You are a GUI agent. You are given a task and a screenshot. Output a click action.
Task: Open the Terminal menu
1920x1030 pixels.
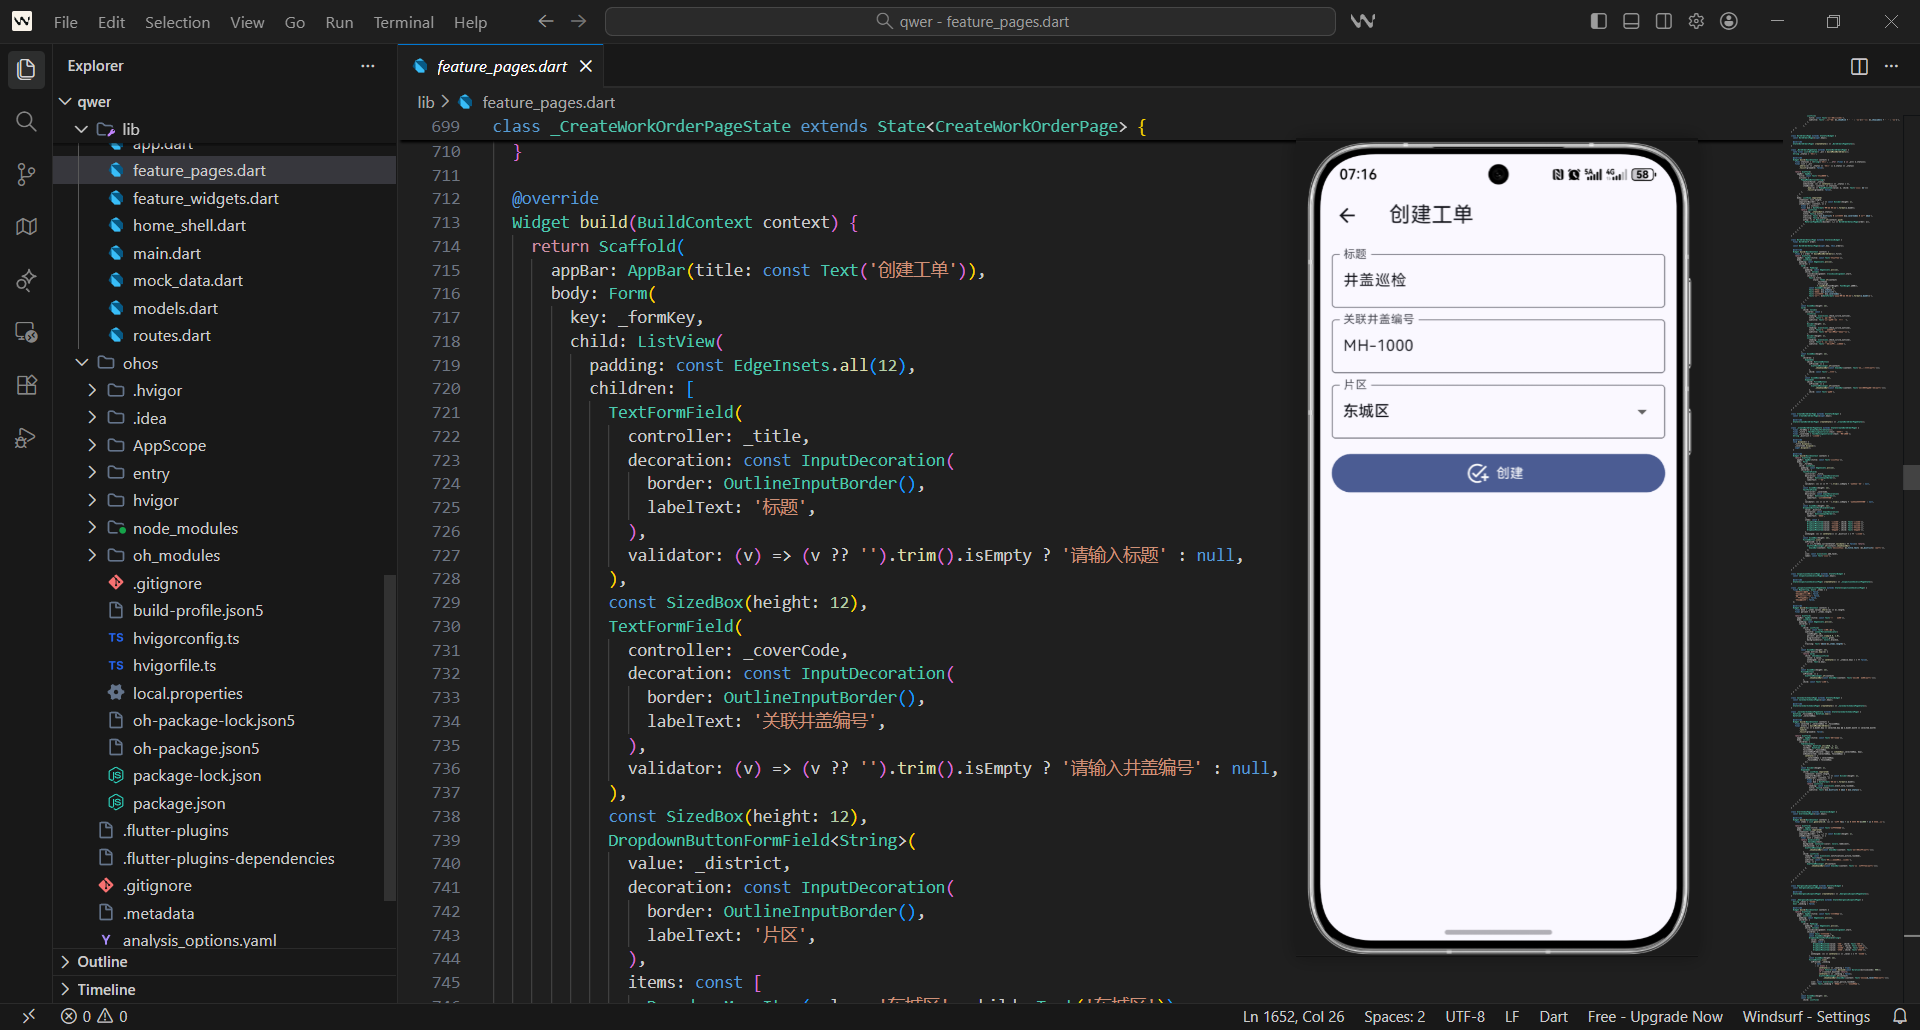coord(403,22)
